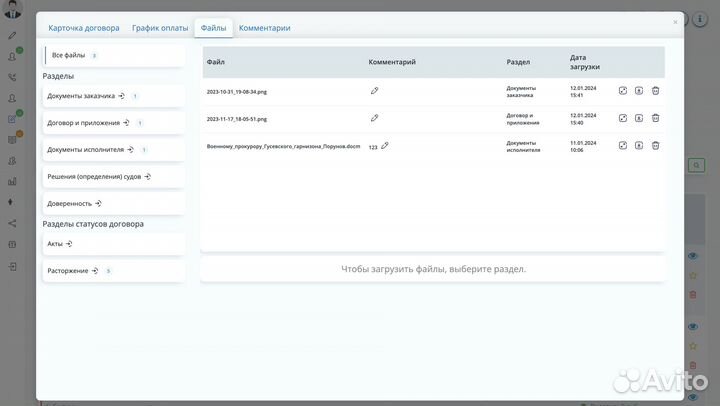Download 2023-11-17_18-05-51.png file
Viewport: 720px width, 406px height.
pyautogui.click(x=639, y=118)
